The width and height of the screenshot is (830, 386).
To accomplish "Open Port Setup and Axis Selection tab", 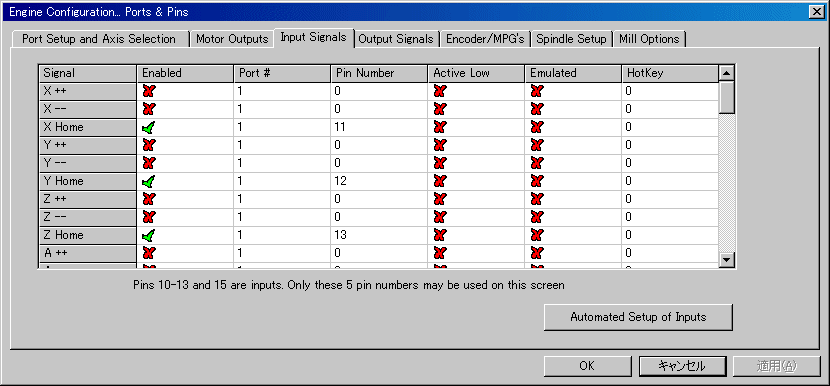I will pyautogui.click(x=99, y=39).
